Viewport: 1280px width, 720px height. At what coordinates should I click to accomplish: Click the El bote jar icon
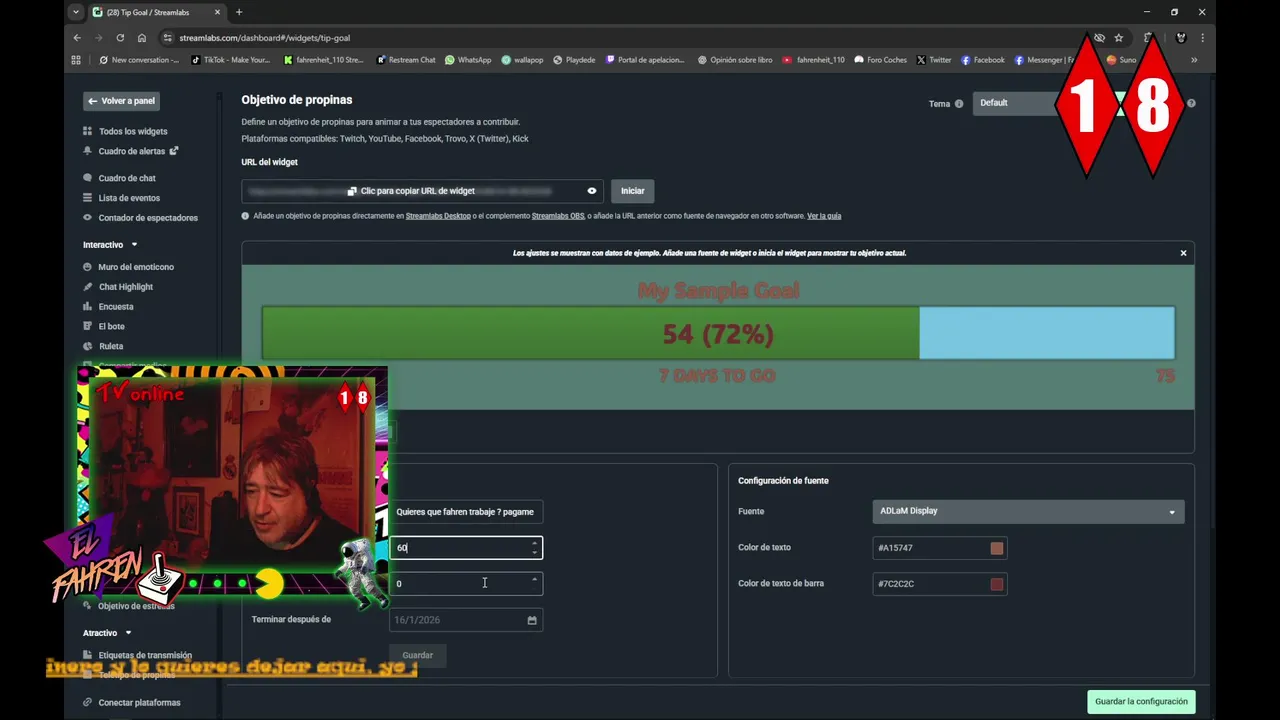tap(88, 326)
